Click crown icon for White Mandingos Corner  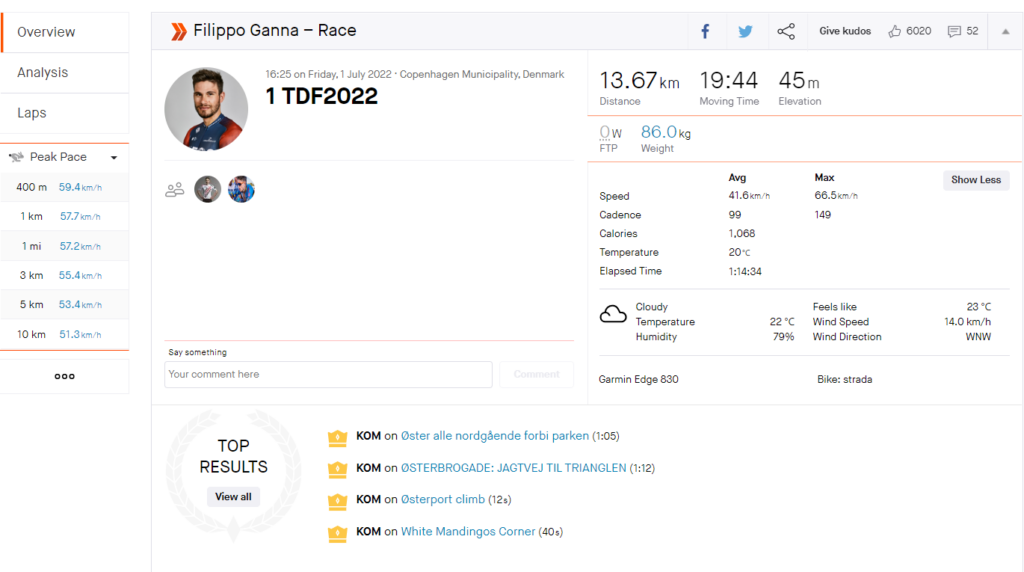[x=338, y=533]
